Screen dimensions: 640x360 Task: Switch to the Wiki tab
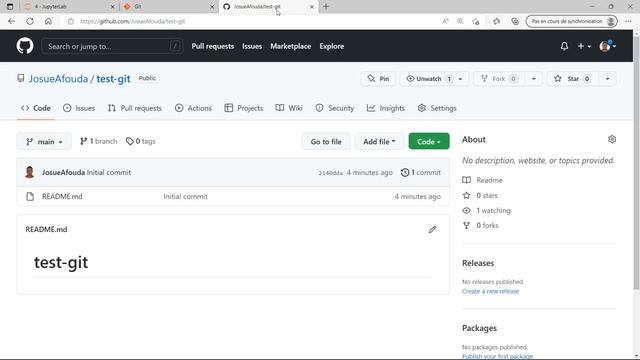pyautogui.click(x=289, y=108)
